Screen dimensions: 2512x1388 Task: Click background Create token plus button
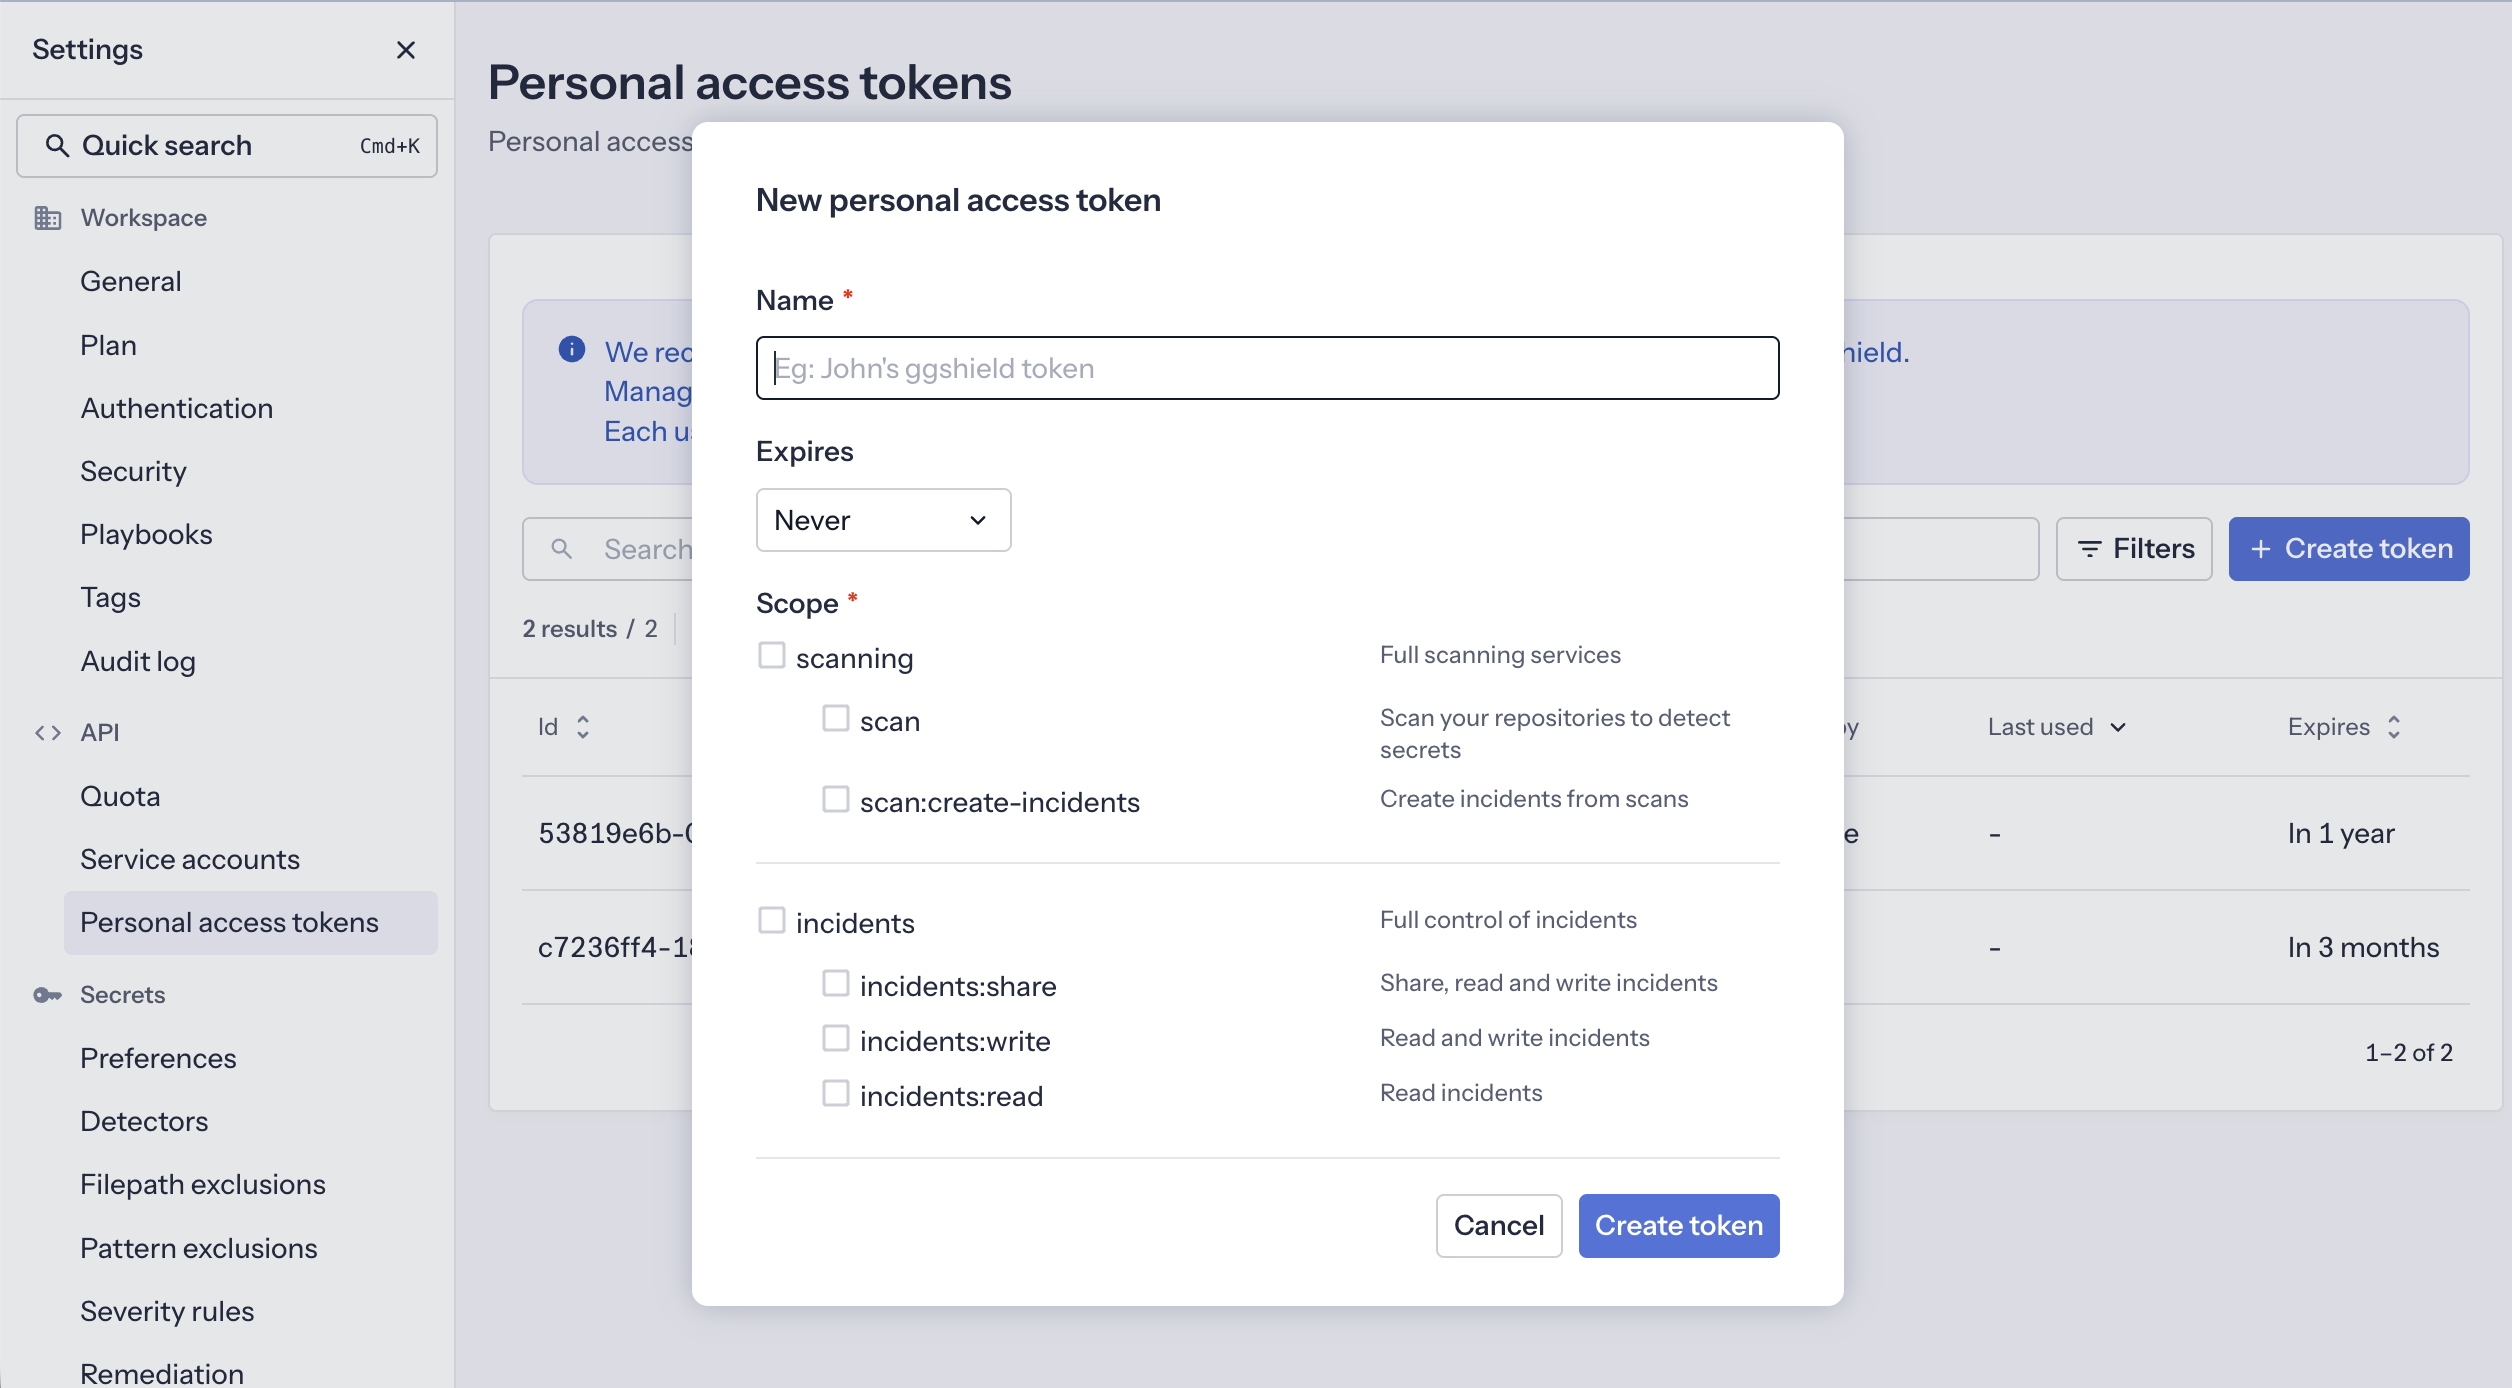tap(2349, 549)
